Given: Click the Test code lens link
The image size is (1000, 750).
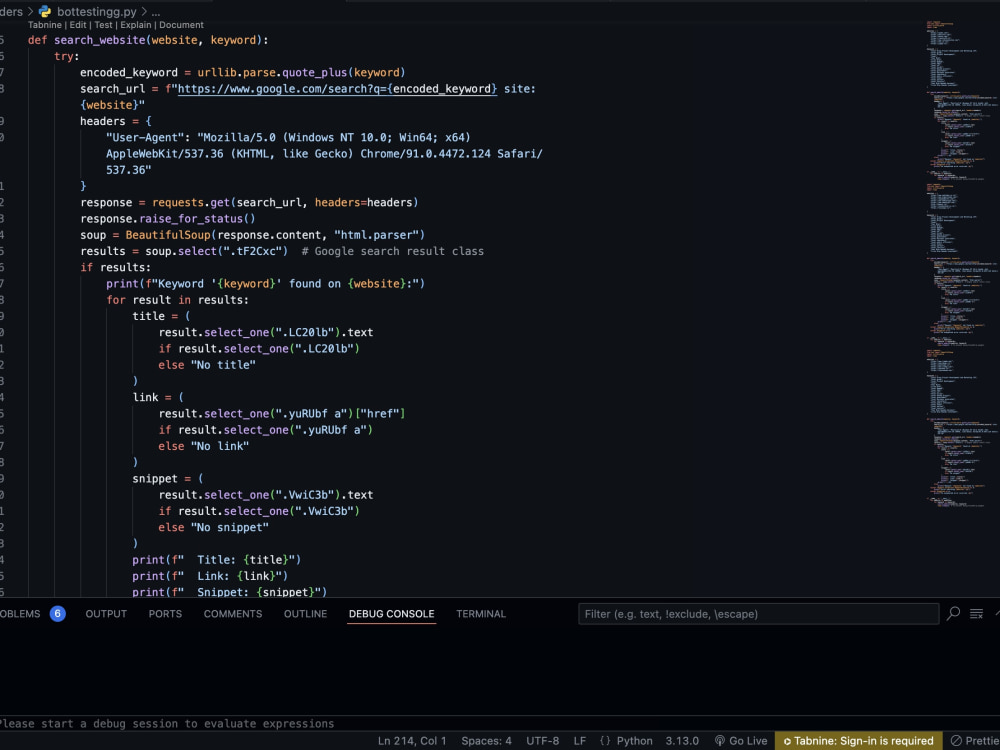Looking at the screenshot, I should (103, 25).
